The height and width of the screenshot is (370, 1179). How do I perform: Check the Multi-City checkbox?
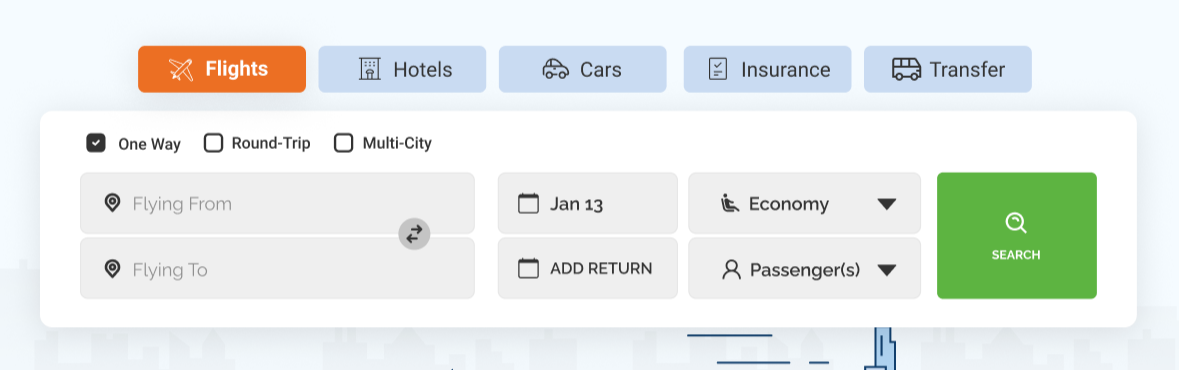coord(344,143)
